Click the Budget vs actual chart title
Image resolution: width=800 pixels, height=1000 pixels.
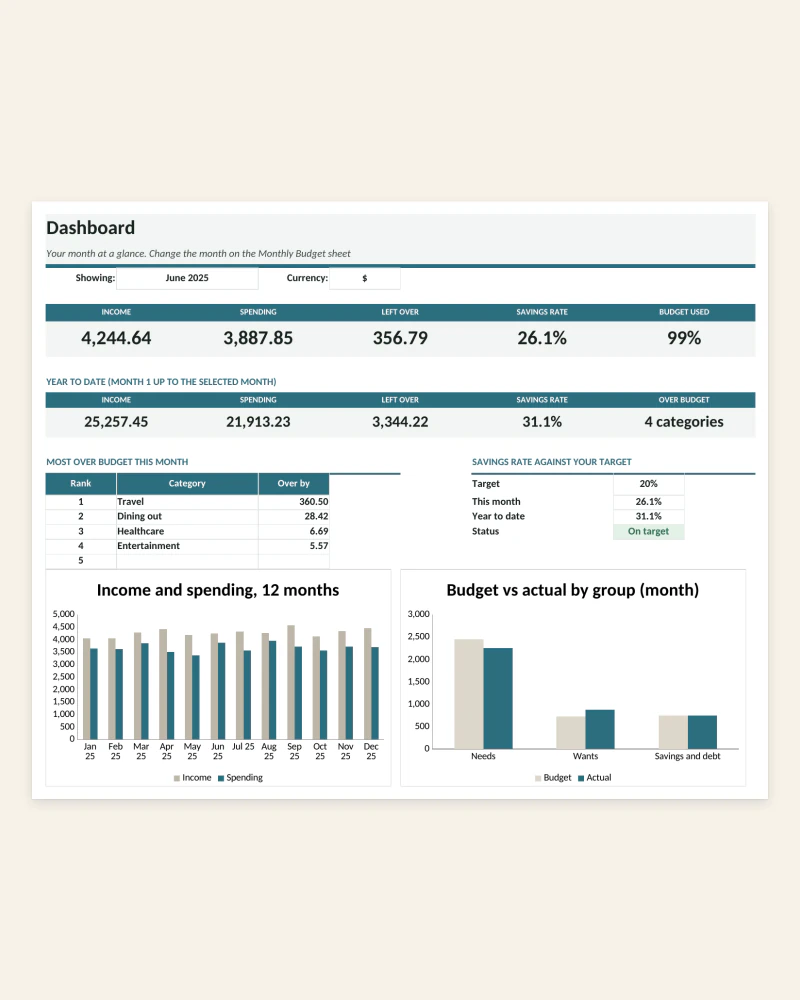(x=572, y=590)
